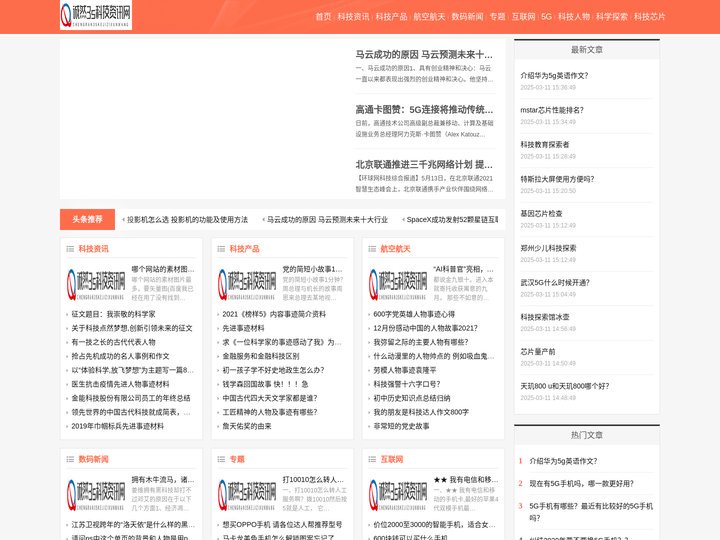Click list icon beside 航空航天 section title

(372, 249)
